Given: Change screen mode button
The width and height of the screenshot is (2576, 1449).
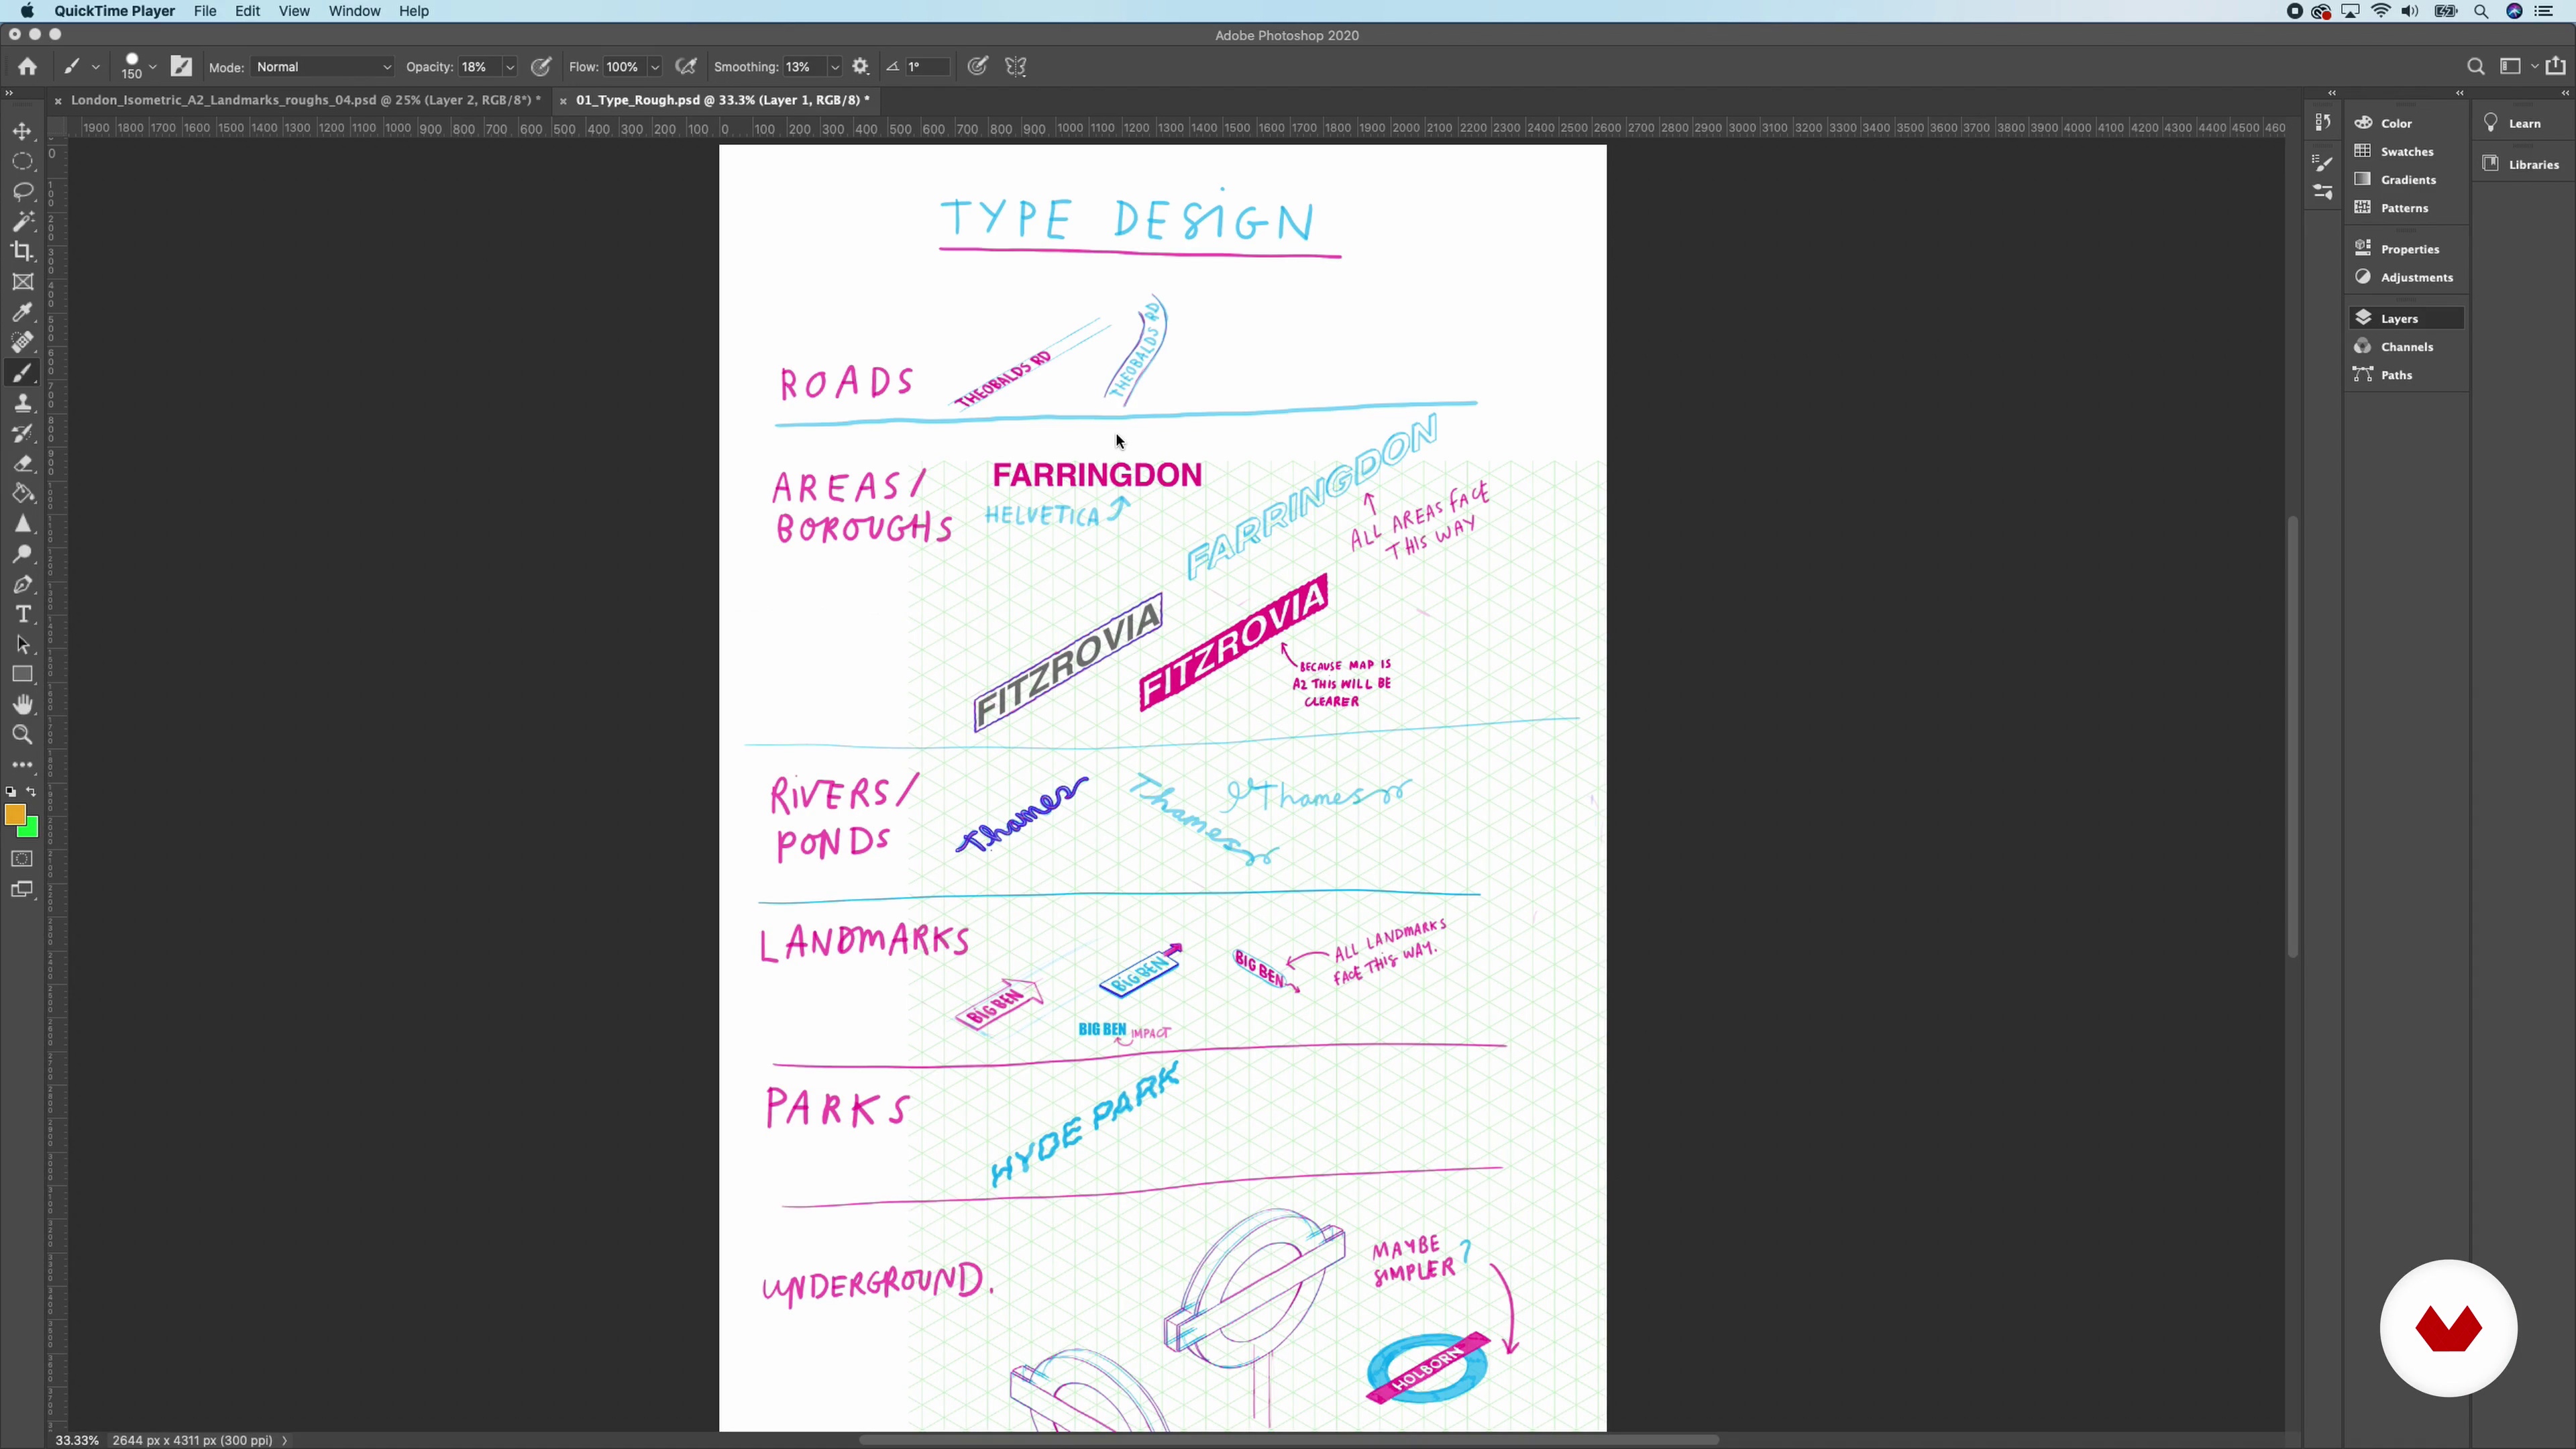Looking at the screenshot, I should pos(22,889).
